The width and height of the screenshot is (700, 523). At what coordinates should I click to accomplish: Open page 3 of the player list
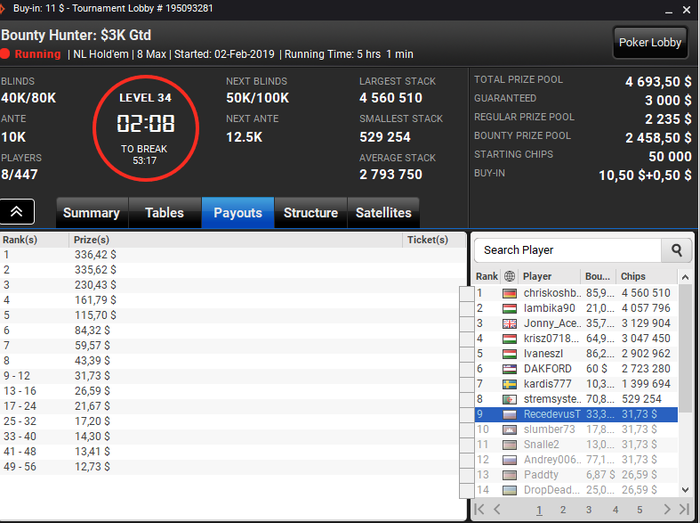[589, 510]
